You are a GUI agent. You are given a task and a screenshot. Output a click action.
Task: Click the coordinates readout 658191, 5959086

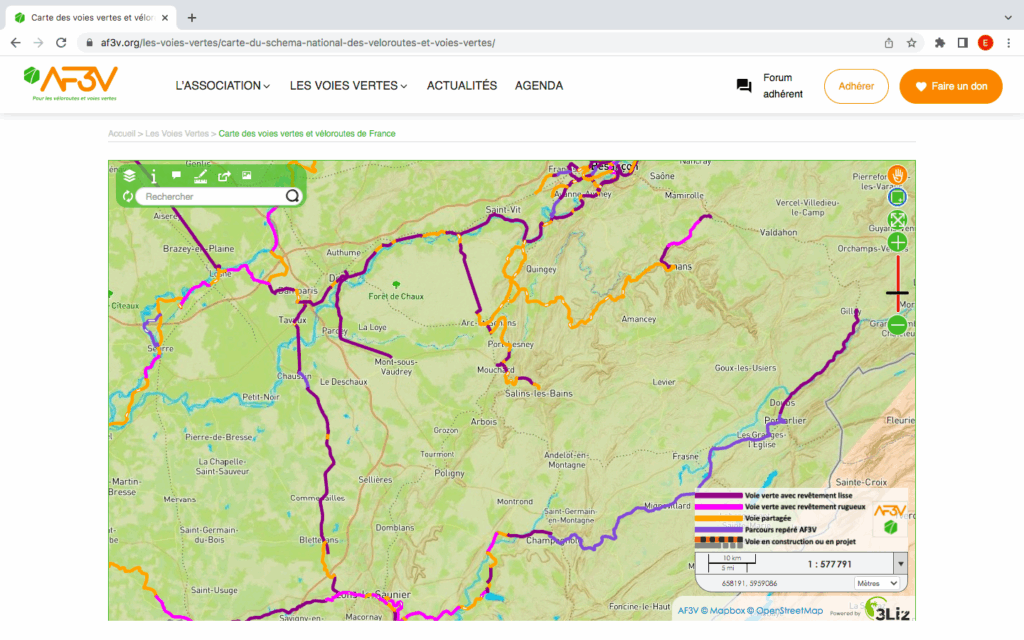point(749,583)
